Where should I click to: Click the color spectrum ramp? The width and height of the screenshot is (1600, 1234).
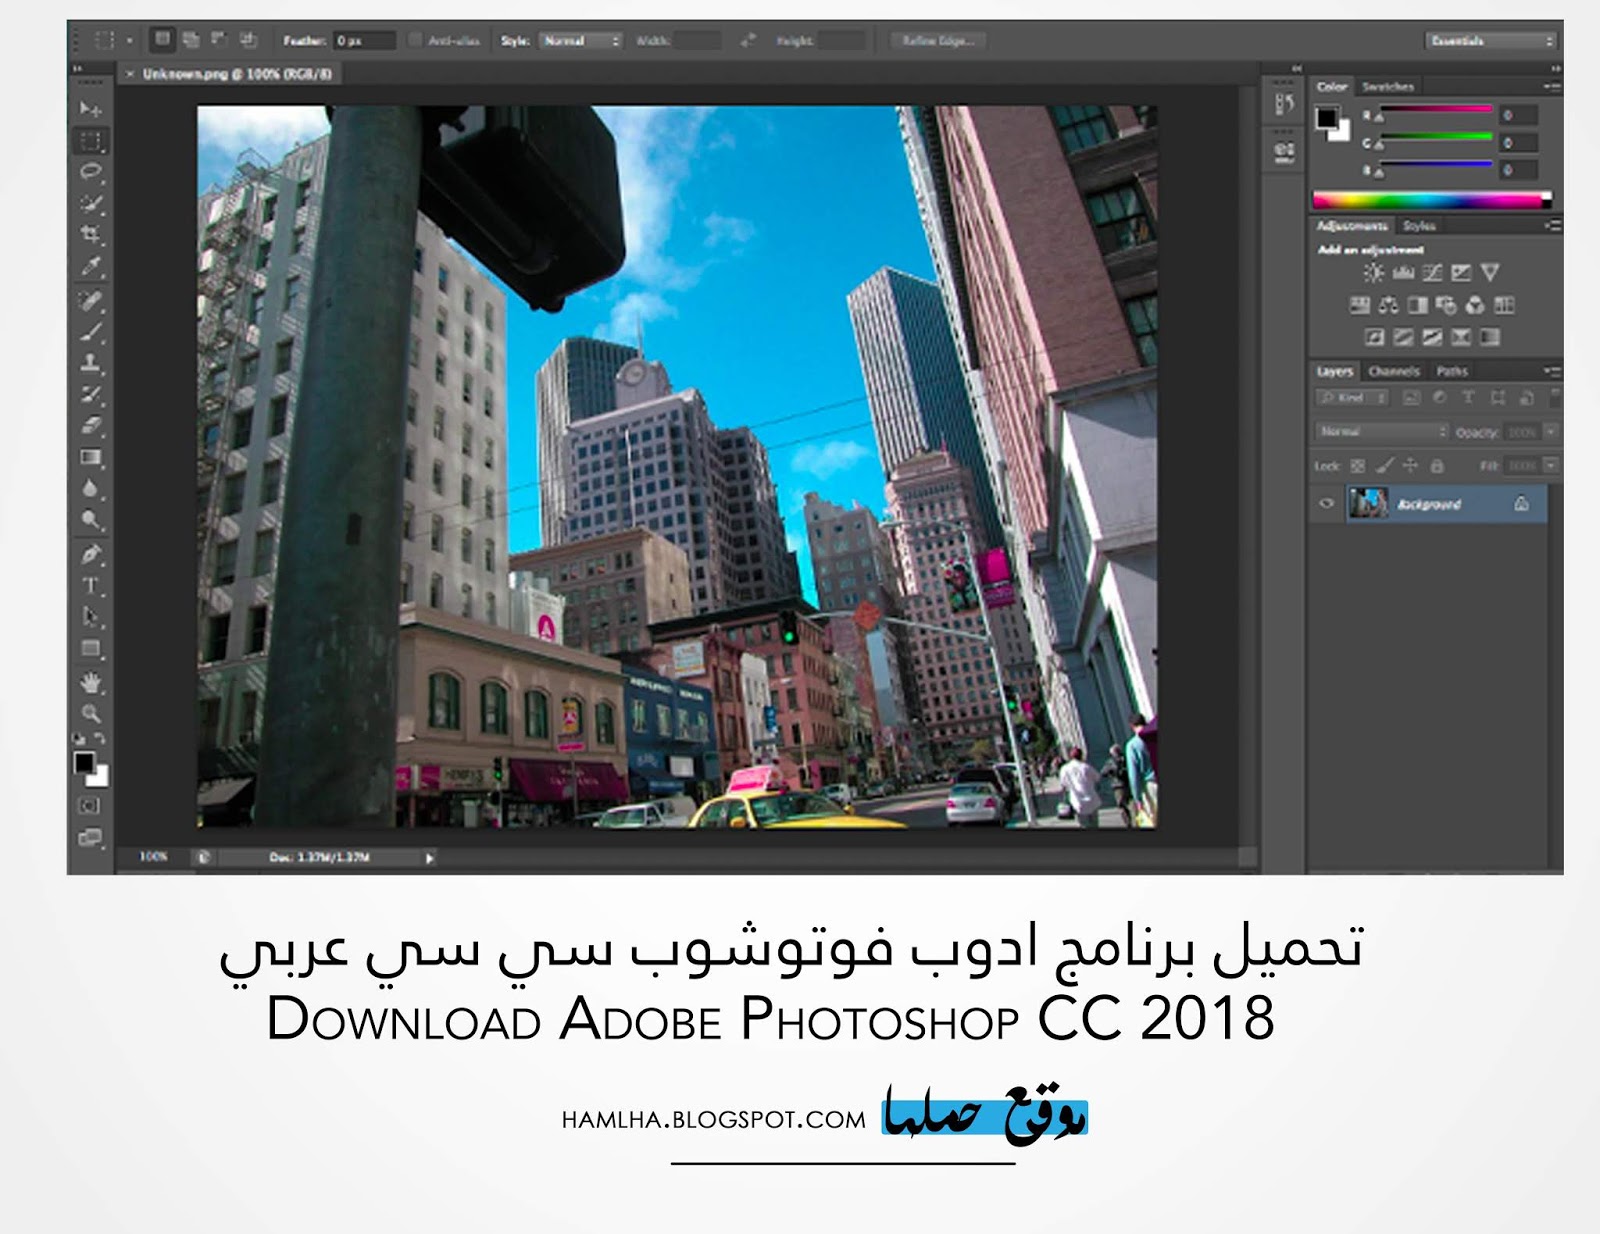(x=1432, y=200)
